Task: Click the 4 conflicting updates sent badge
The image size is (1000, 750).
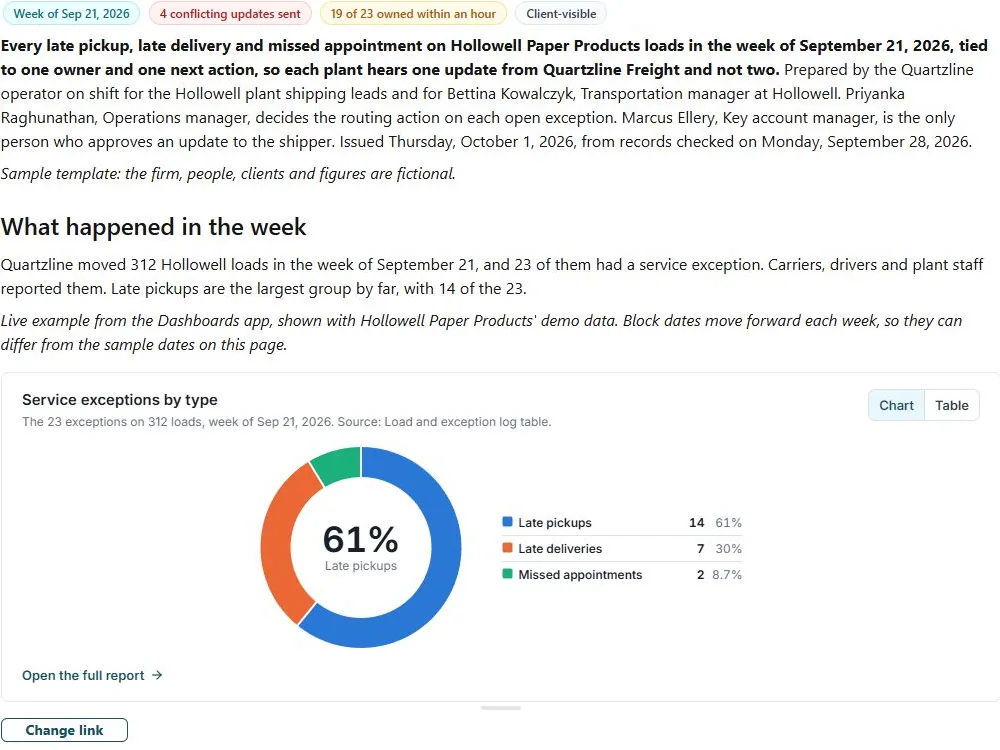Action: 230,13
